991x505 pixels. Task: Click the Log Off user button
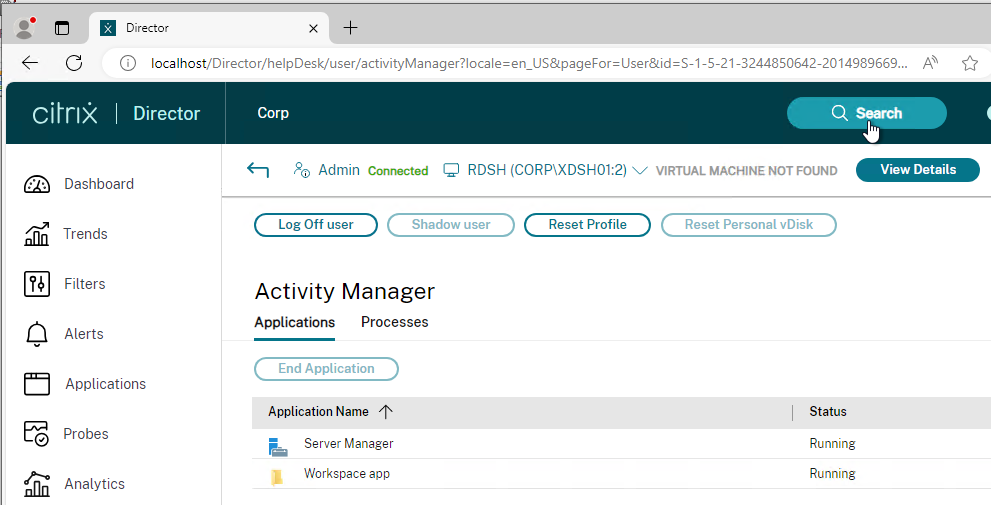[316, 225]
